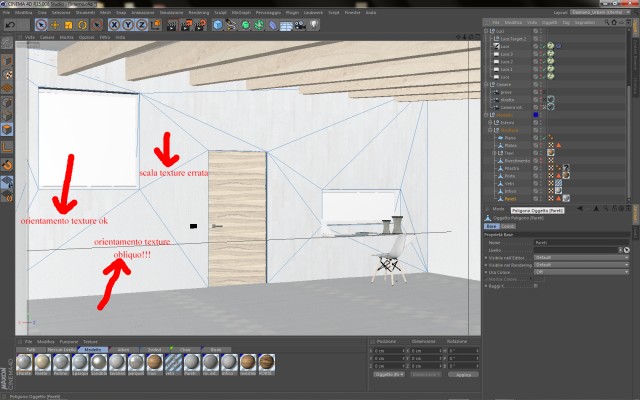Viewport: 640px width, 400px height.
Task: Open the MoGraph menu
Action: click(x=241, y=13)
